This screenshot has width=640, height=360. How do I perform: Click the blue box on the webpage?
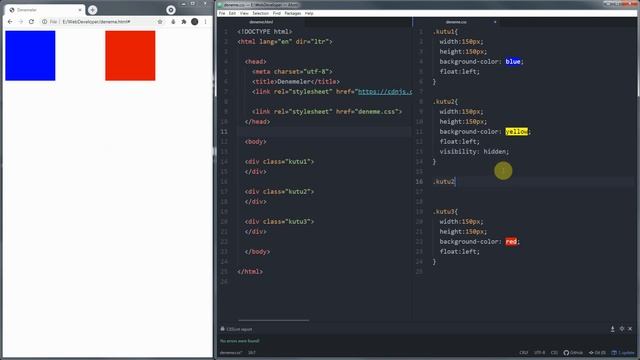[30, 56]
